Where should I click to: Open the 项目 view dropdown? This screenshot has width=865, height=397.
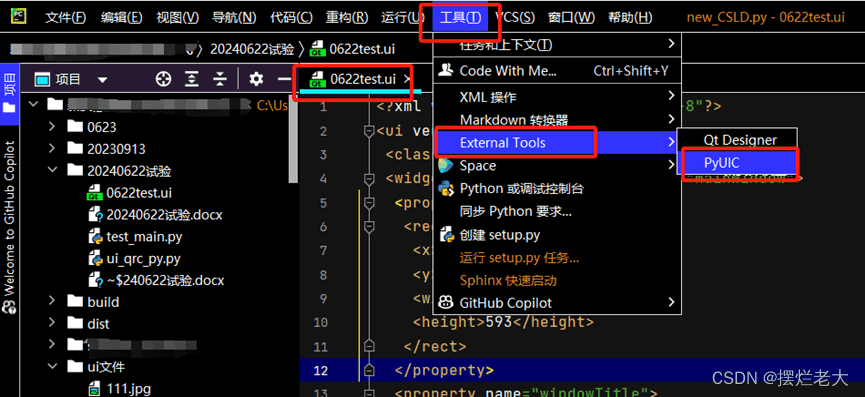(x=103, y=80)
